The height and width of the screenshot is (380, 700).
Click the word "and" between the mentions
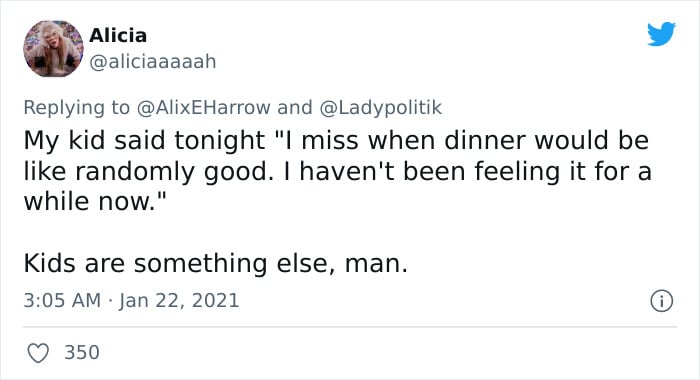point(295,108)
